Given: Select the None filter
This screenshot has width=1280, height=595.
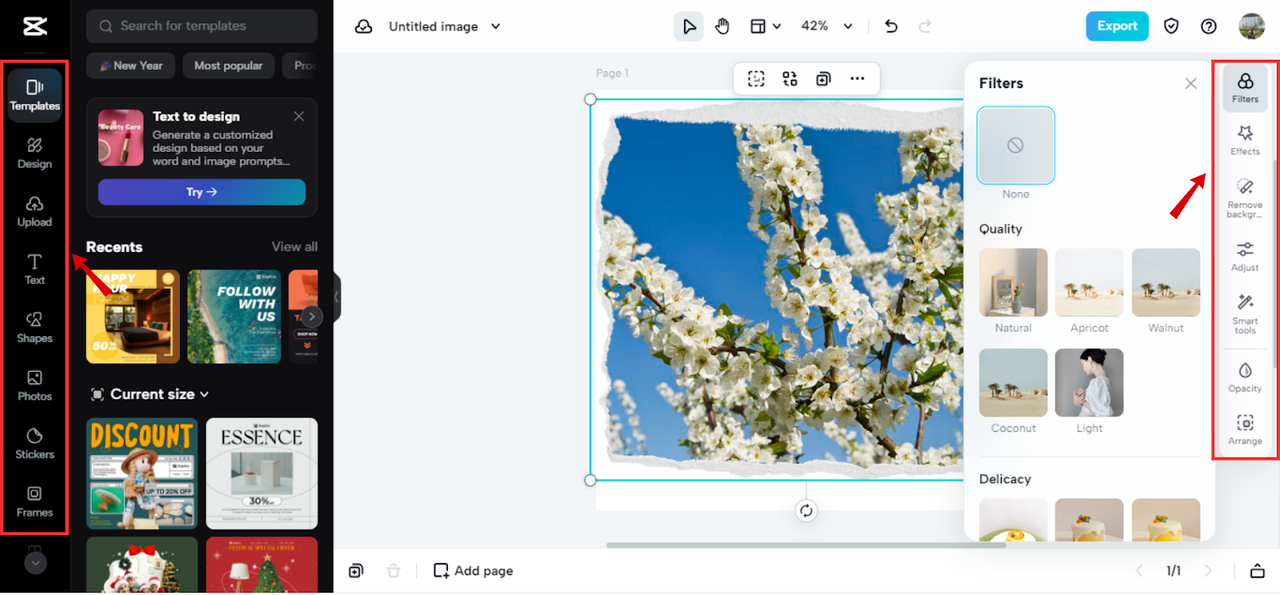Looking at the screenshot, I should 1015,145.
